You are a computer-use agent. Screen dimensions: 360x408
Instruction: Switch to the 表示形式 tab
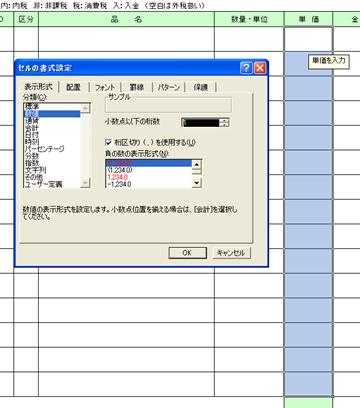[x=38, y=87]
